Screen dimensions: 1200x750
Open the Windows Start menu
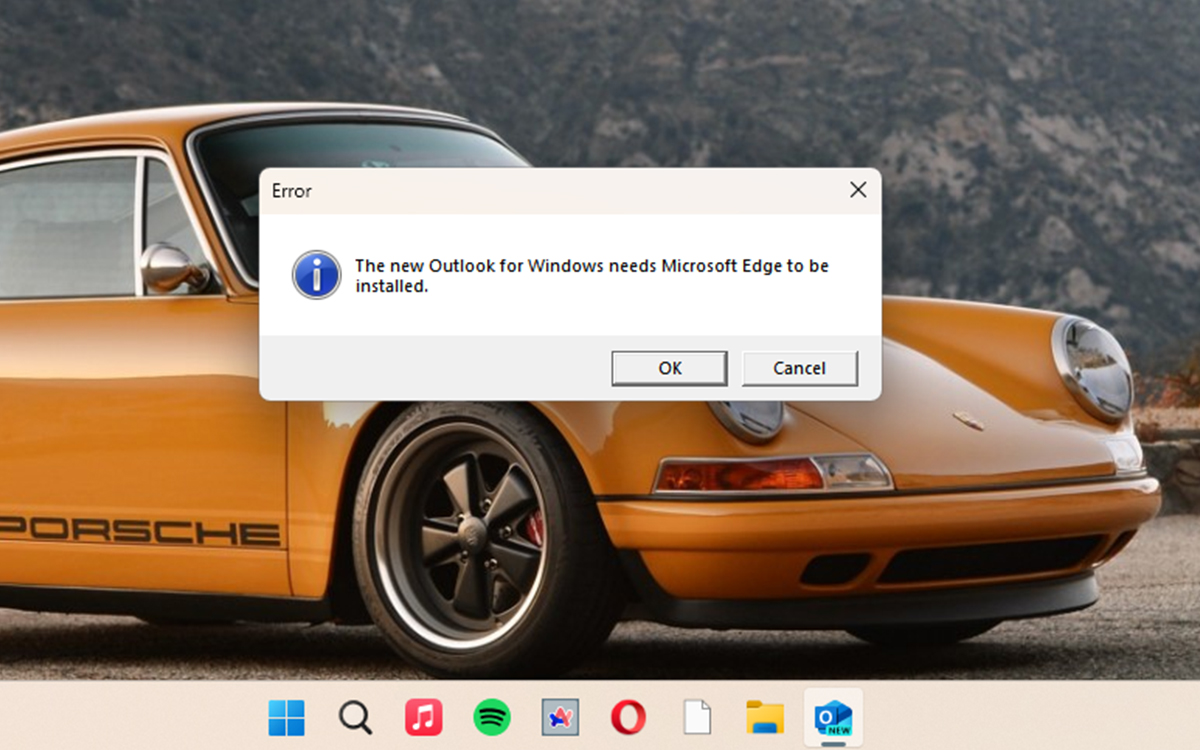pyautogui.click(x=287, y=717)
